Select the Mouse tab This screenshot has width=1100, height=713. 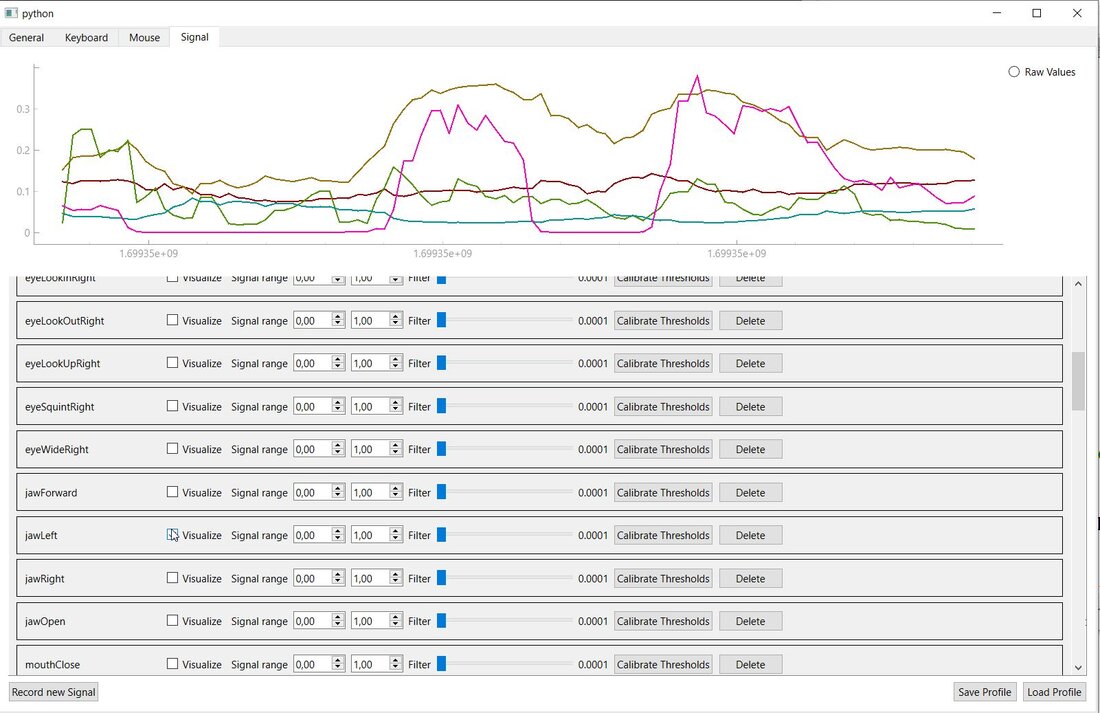tap(144, 37)
